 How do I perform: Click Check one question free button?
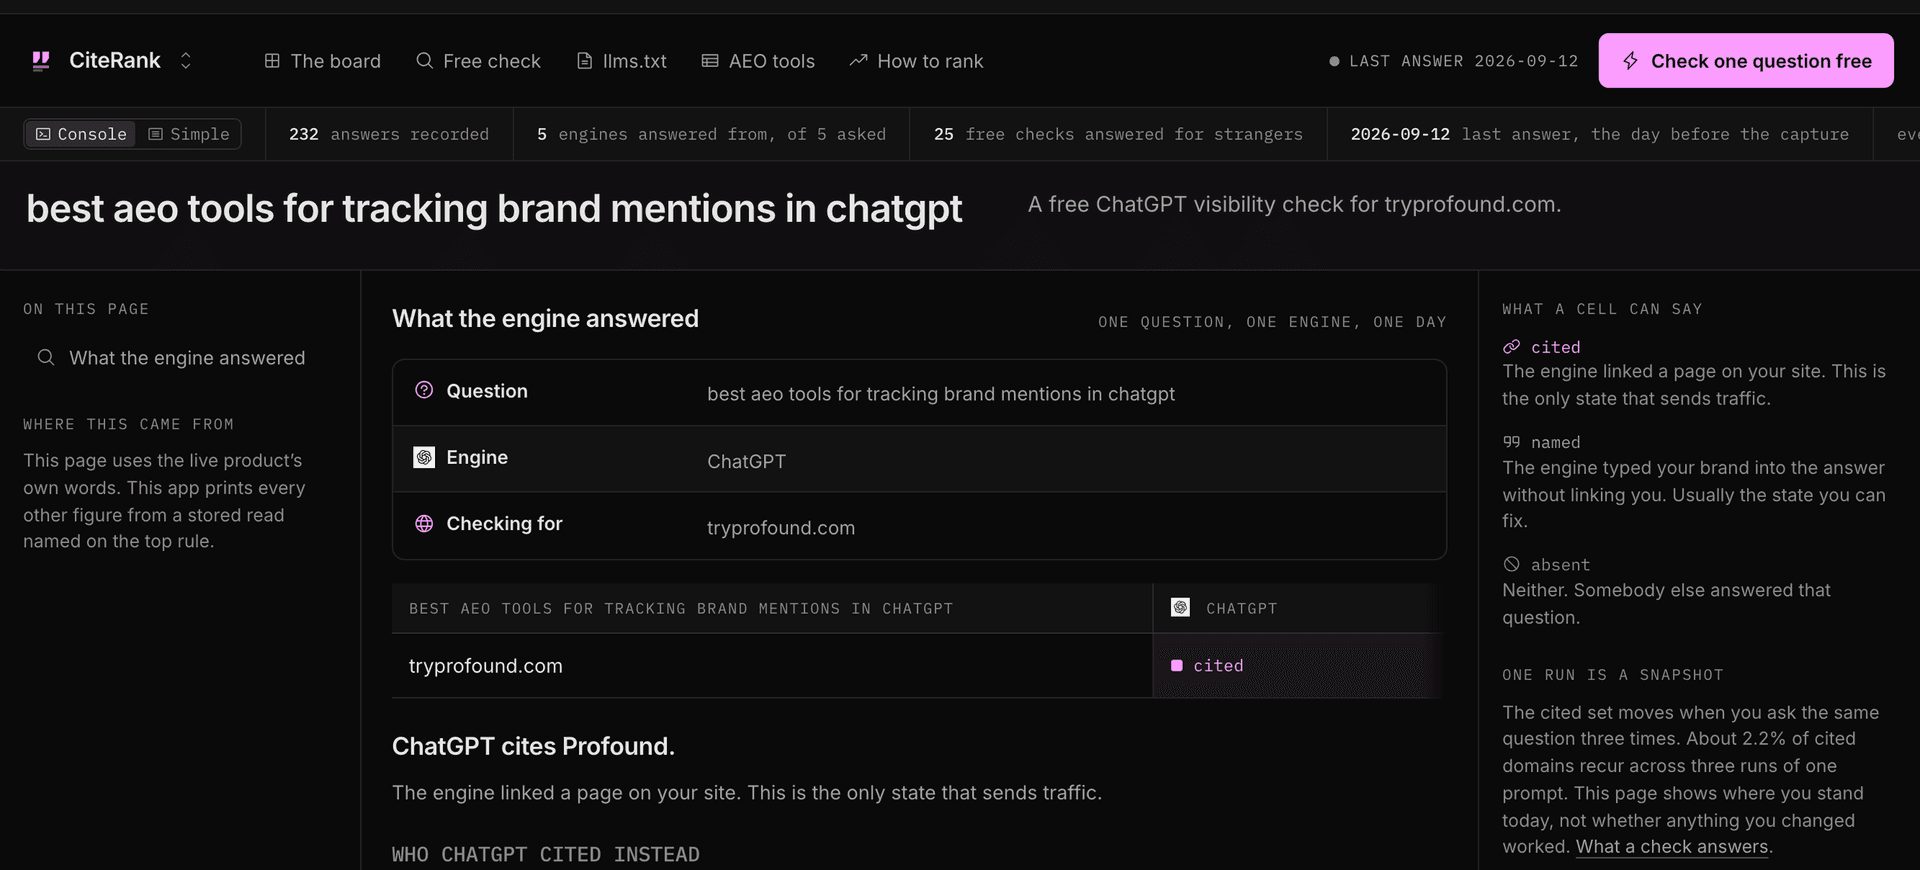tap(1746, 61)
